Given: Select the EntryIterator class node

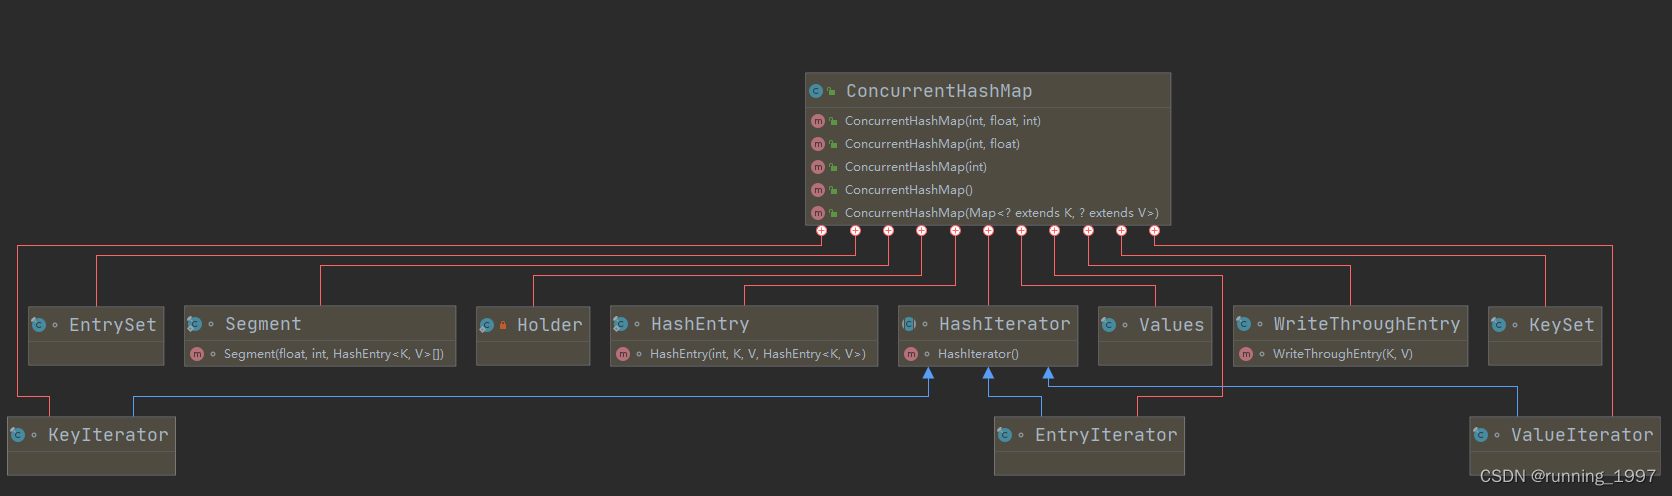Looking at the screenshot, I should click(x=1089, y=446).
